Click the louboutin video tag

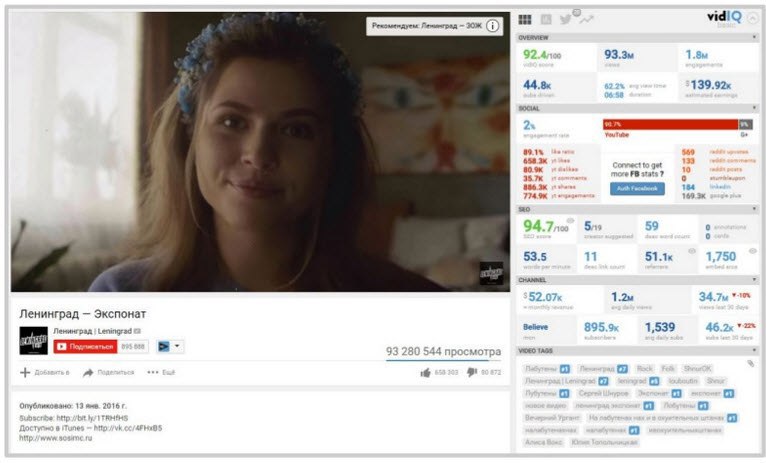(683, 381)
